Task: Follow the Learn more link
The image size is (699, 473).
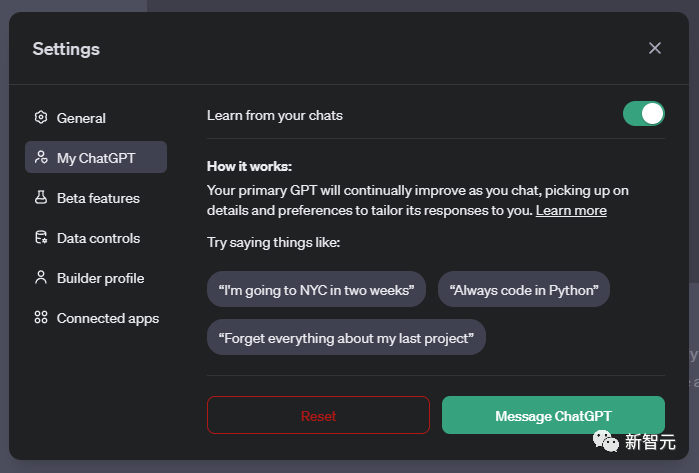Action: (x=571, y=211)
